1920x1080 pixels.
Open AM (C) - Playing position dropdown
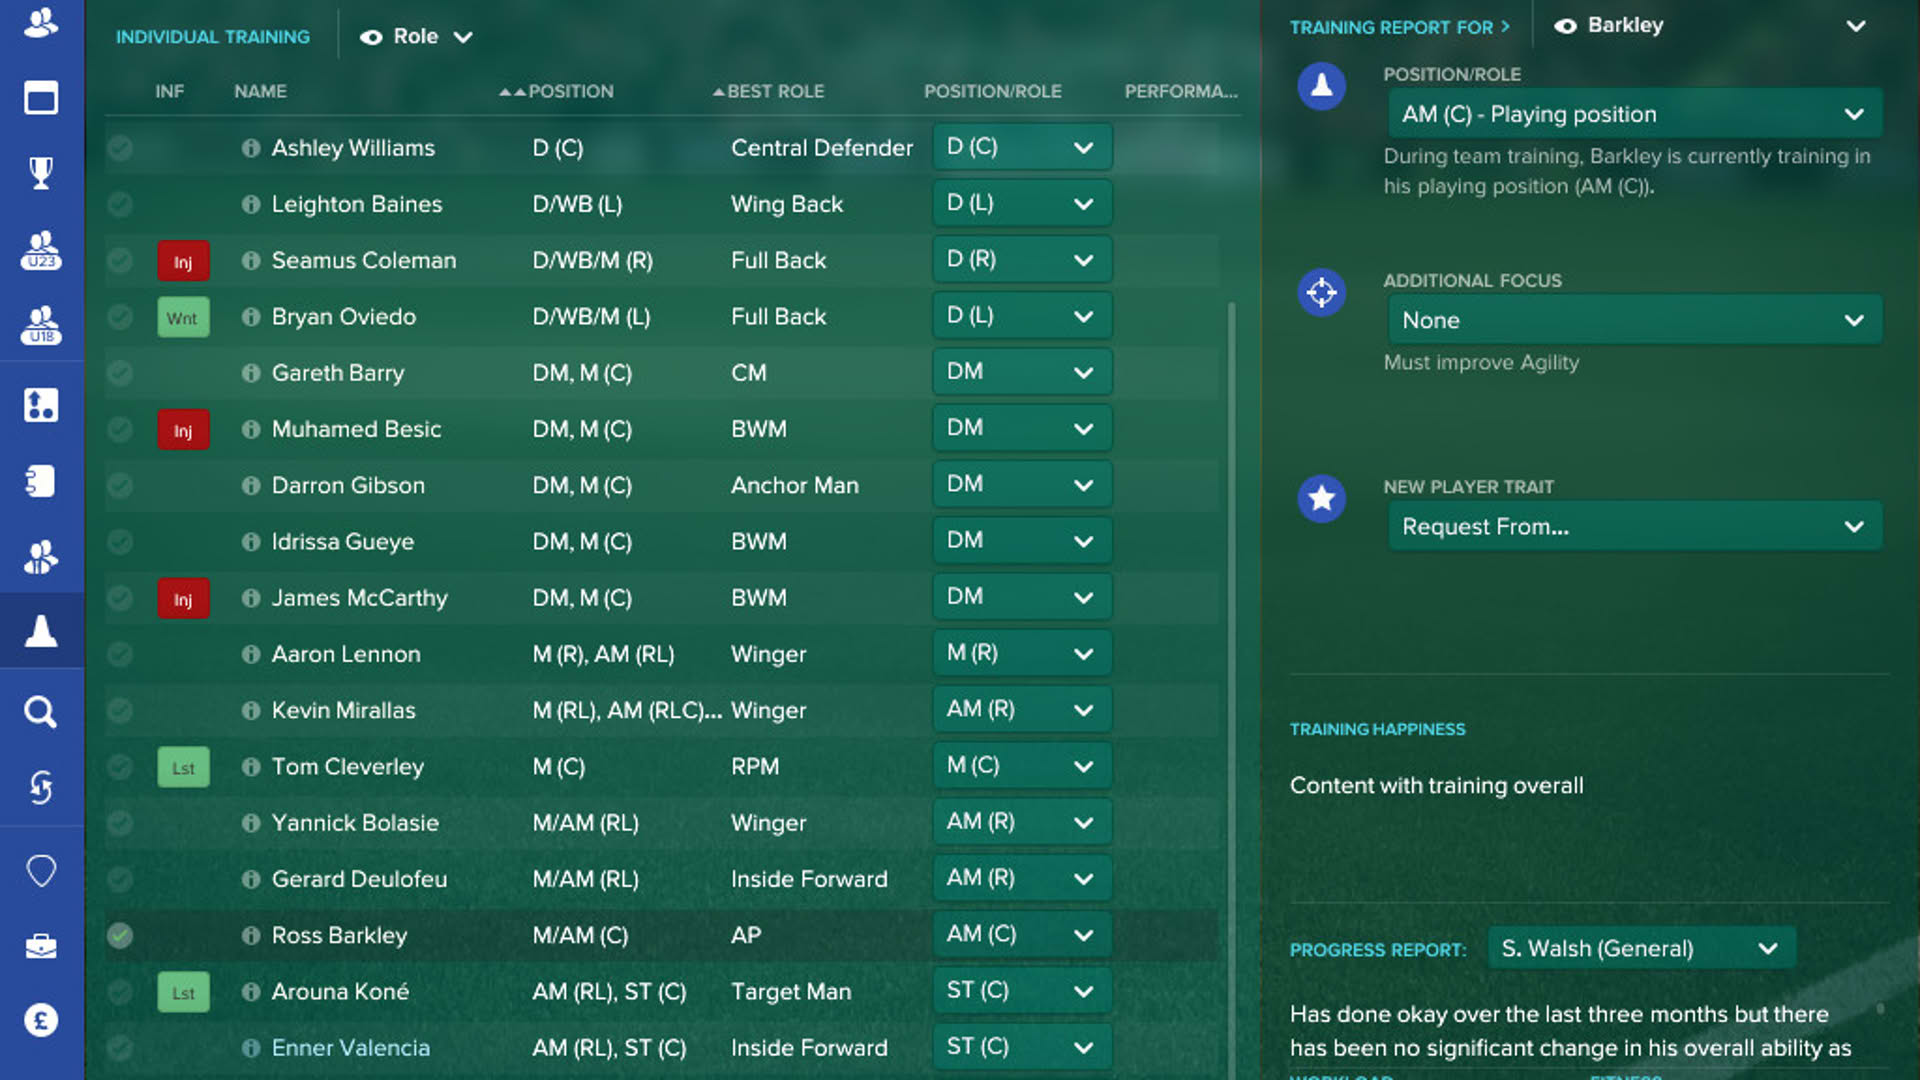tap(1635, 114)
